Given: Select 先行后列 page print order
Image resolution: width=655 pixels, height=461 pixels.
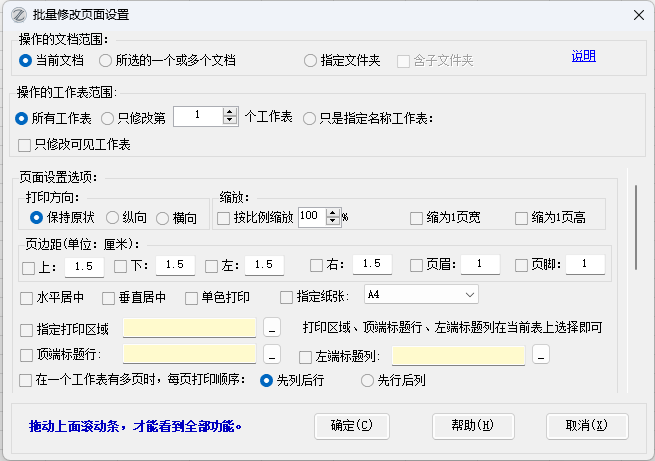Looking at the screenshot, I should pos(367,380).
